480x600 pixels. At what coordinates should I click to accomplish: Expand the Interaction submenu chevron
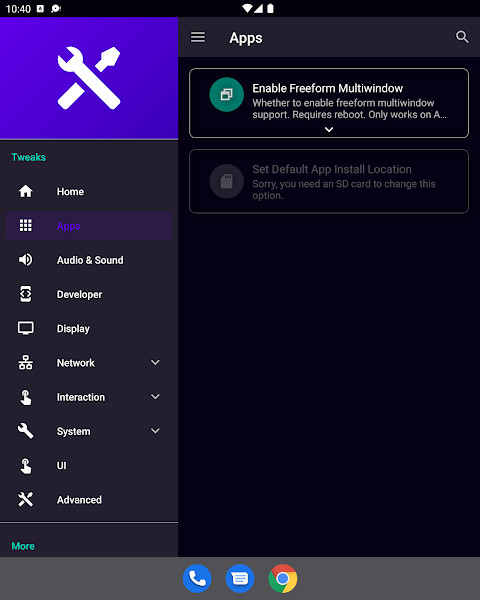155,397
